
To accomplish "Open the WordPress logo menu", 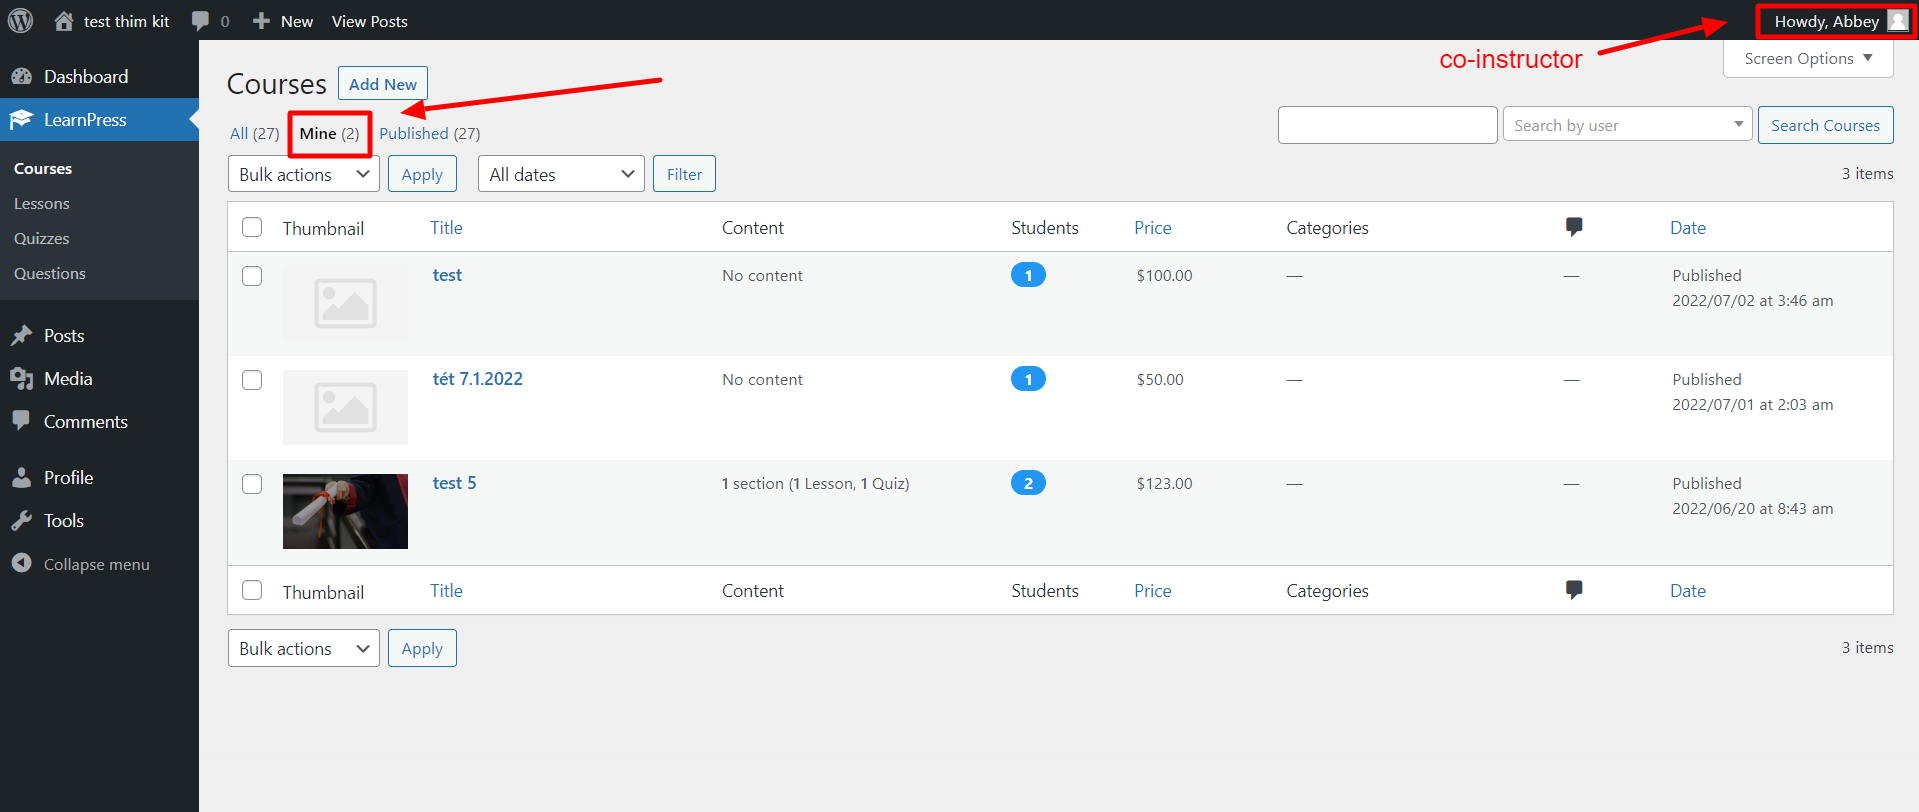I will tap(20, 20).
